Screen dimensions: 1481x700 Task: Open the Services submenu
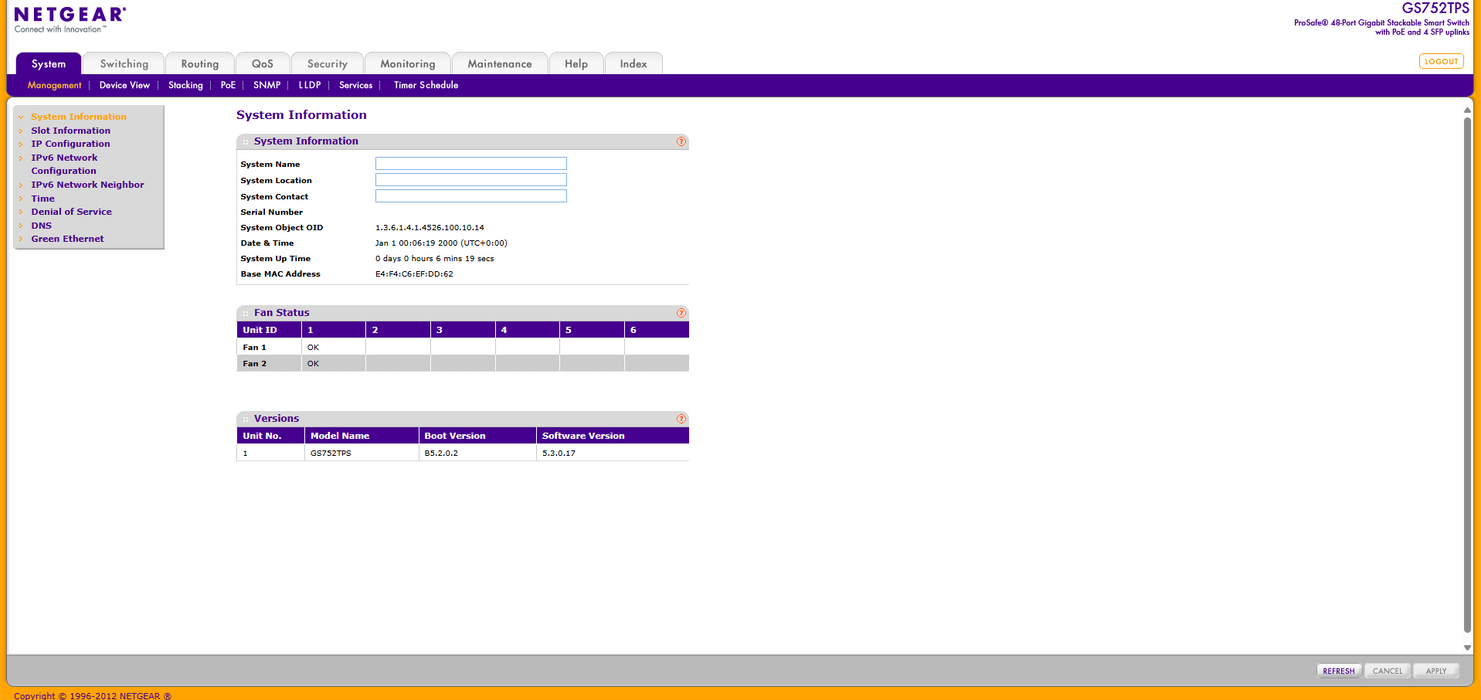pos(356,86)
